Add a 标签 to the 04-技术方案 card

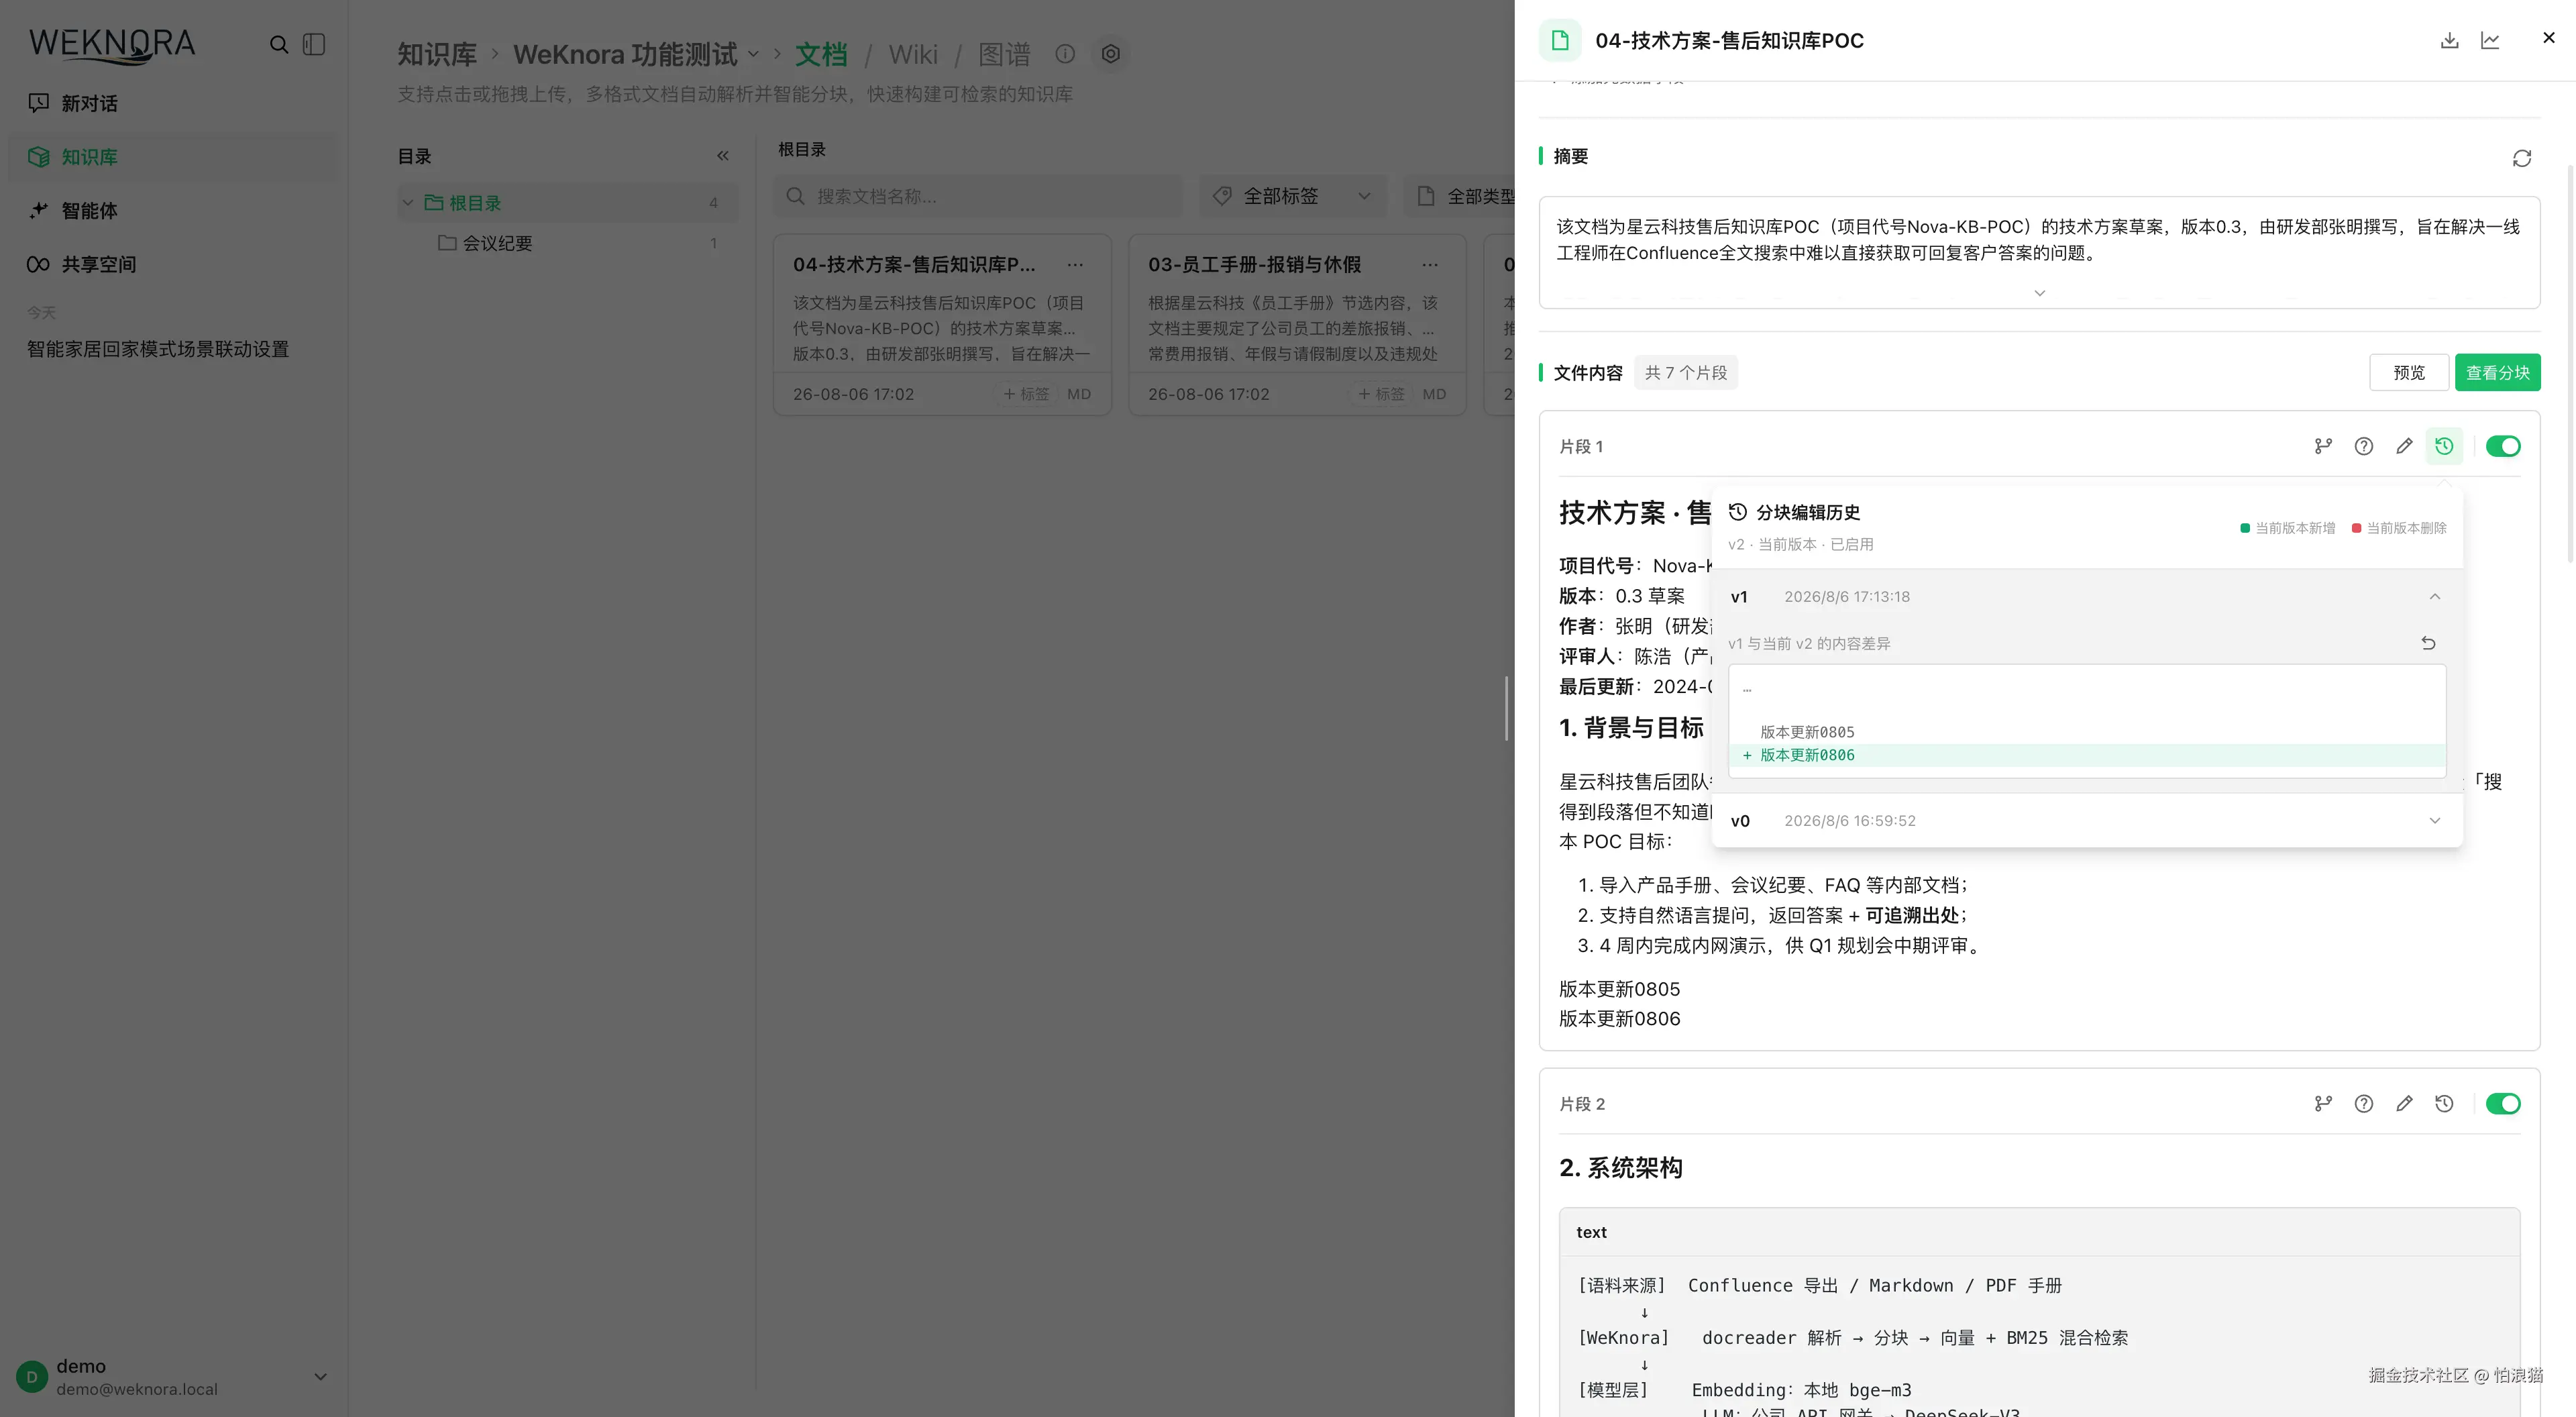(x=1026, y=394)
